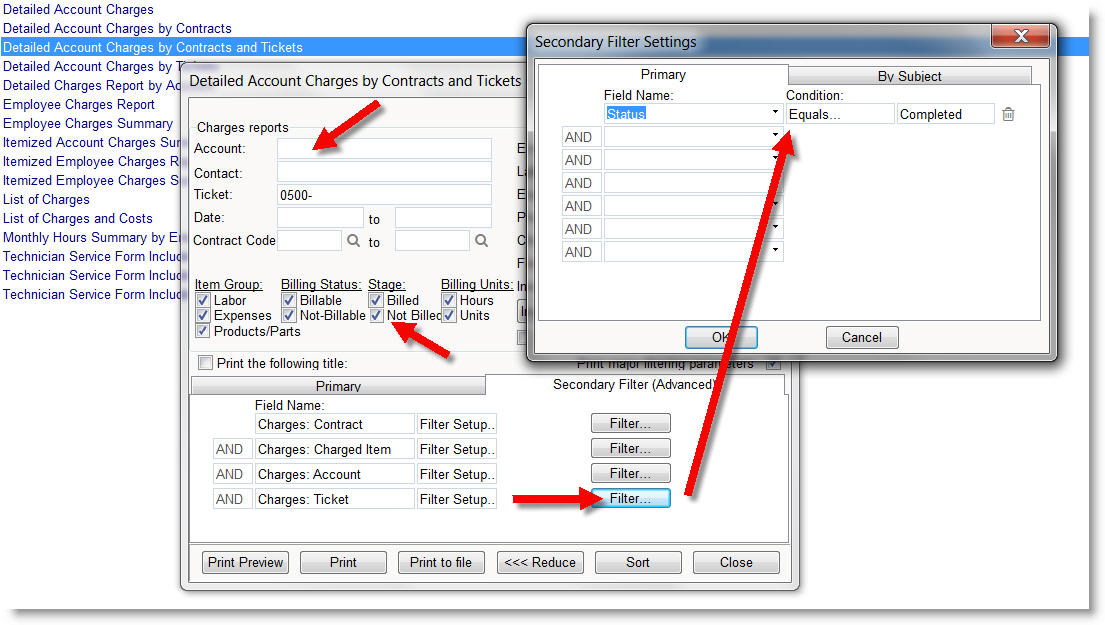
Task: Click OK in Secondary Filter Settings
Action: click(x=720, y=337)
